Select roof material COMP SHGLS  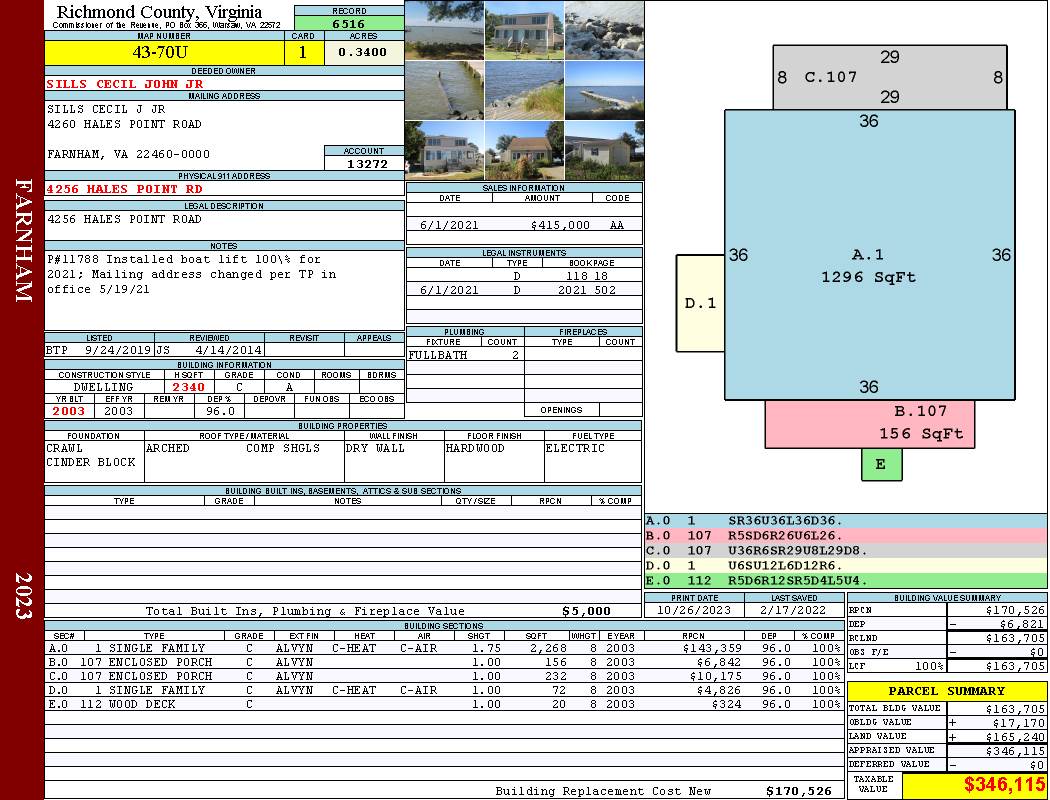(x=283, y=448)
